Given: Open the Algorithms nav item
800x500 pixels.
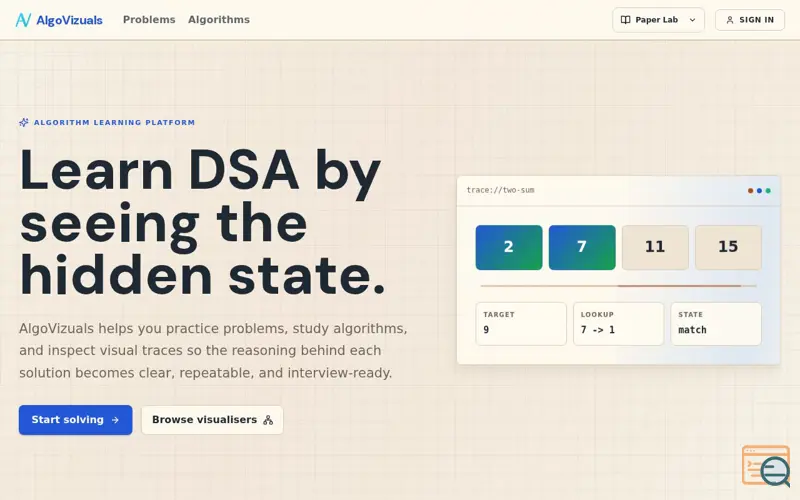Looking at the screenshot, I should click(219, 19).
